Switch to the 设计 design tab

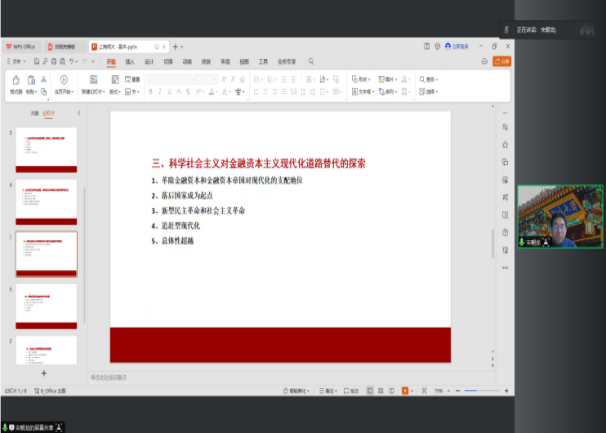149,61
